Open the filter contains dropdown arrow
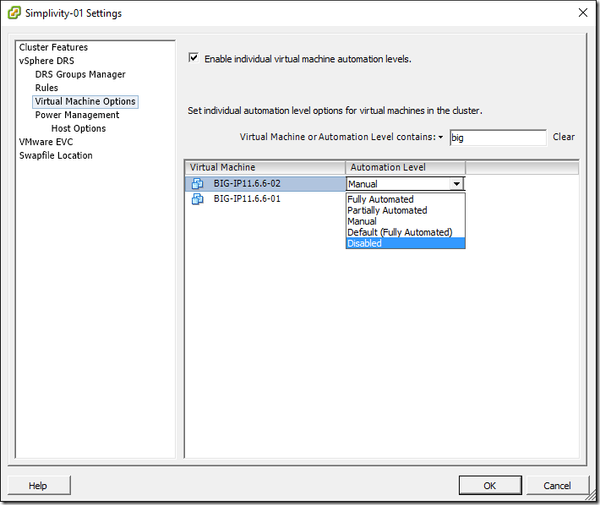This screenshot has width=600, height=505. (x=440, y=137)
